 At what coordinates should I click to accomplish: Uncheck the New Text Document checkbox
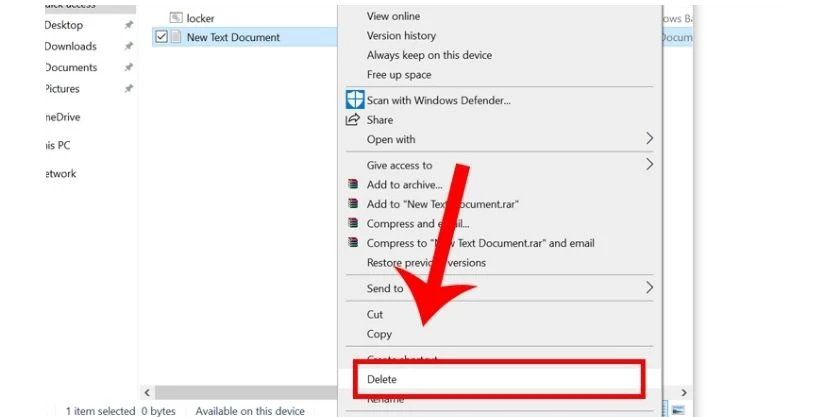coord(161,37)
